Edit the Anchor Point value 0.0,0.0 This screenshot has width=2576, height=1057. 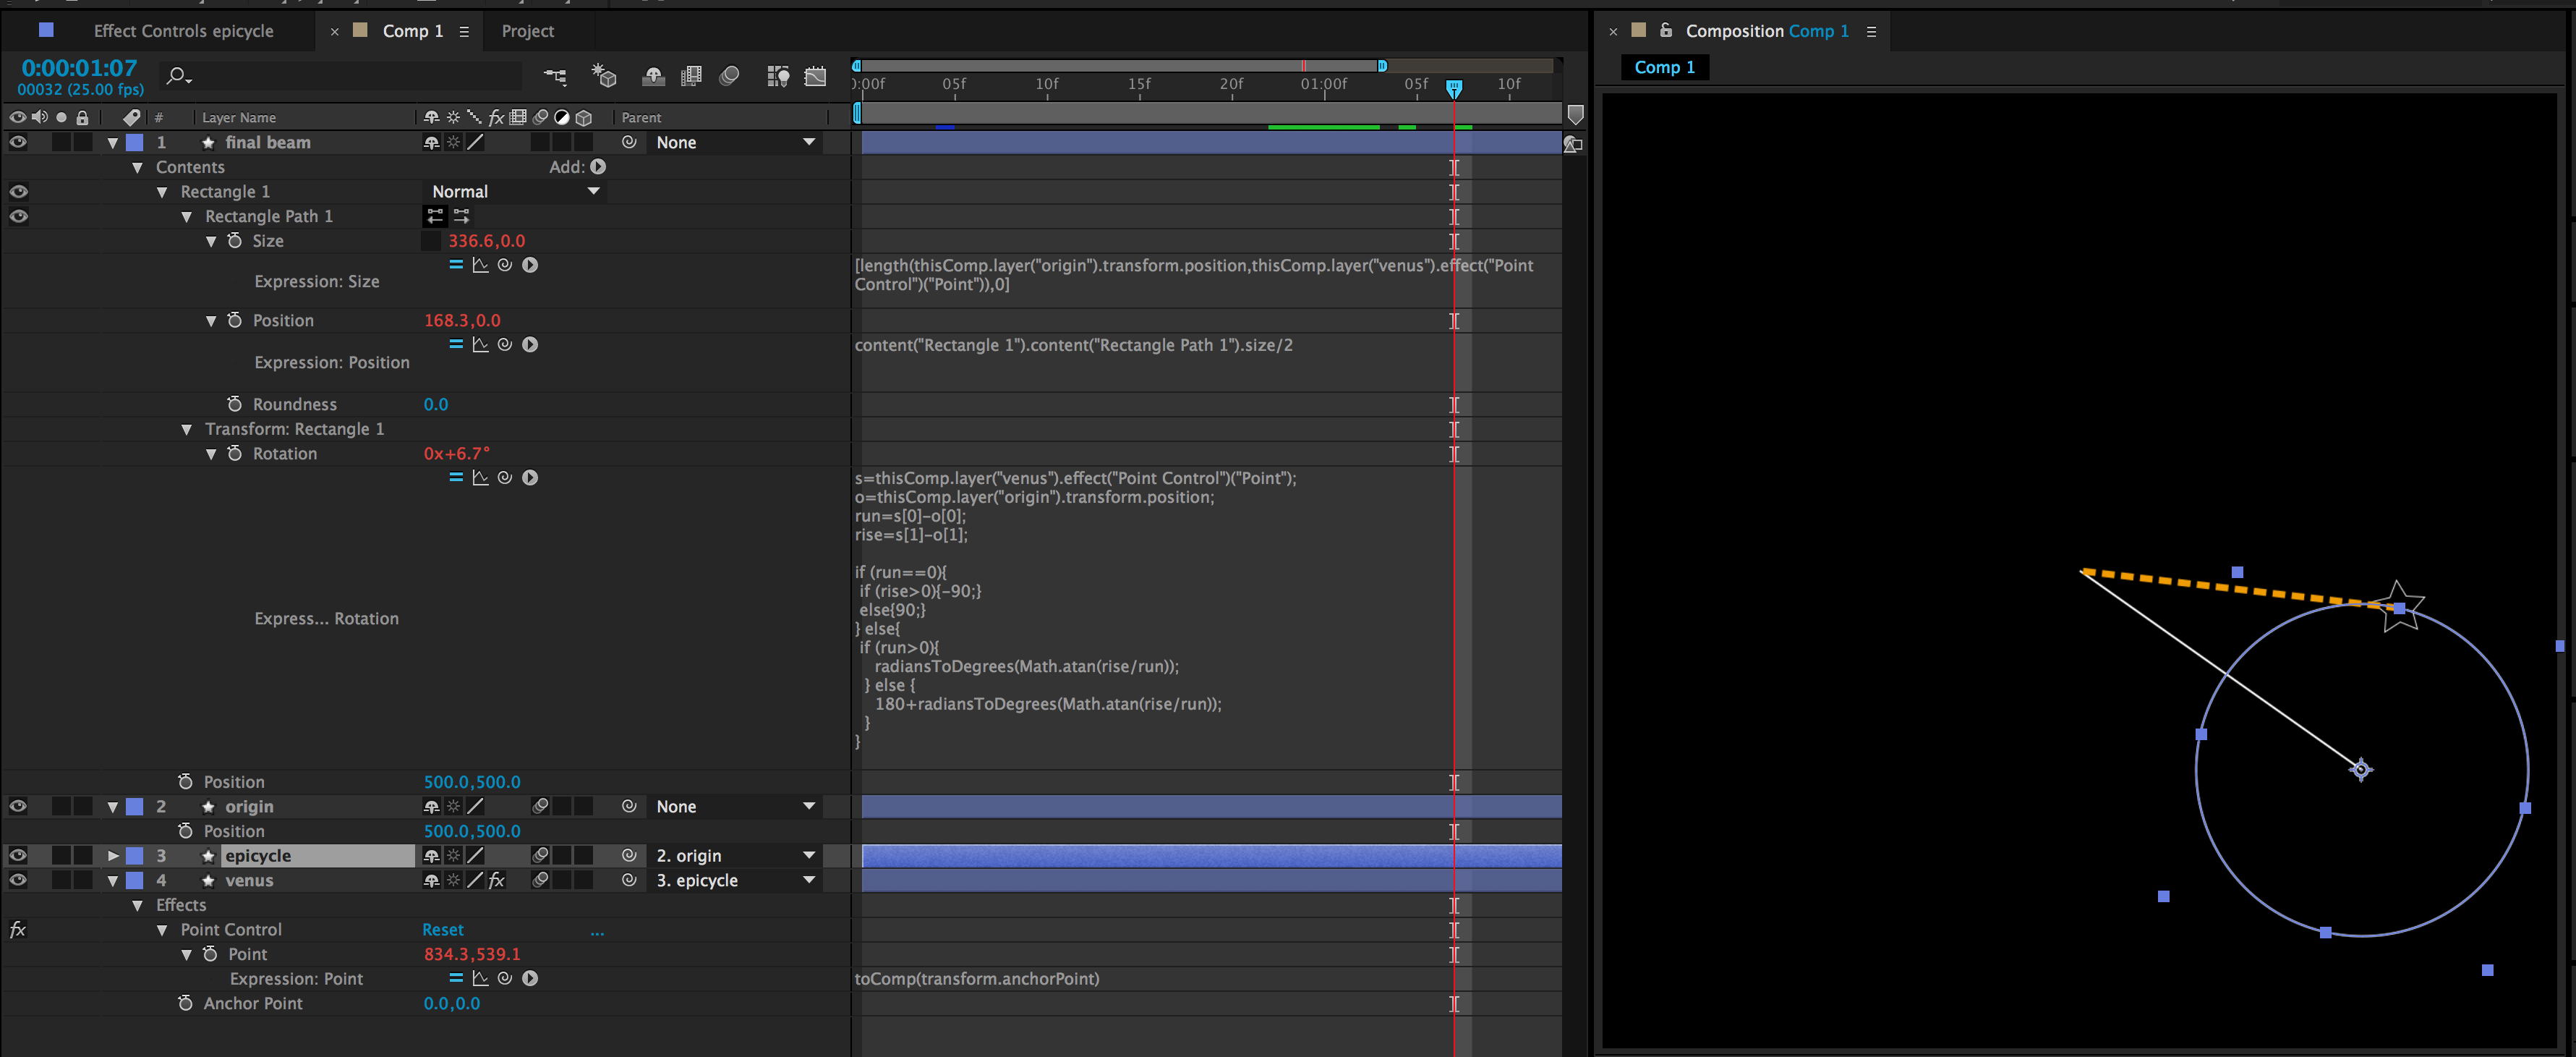click(451, 1004)
